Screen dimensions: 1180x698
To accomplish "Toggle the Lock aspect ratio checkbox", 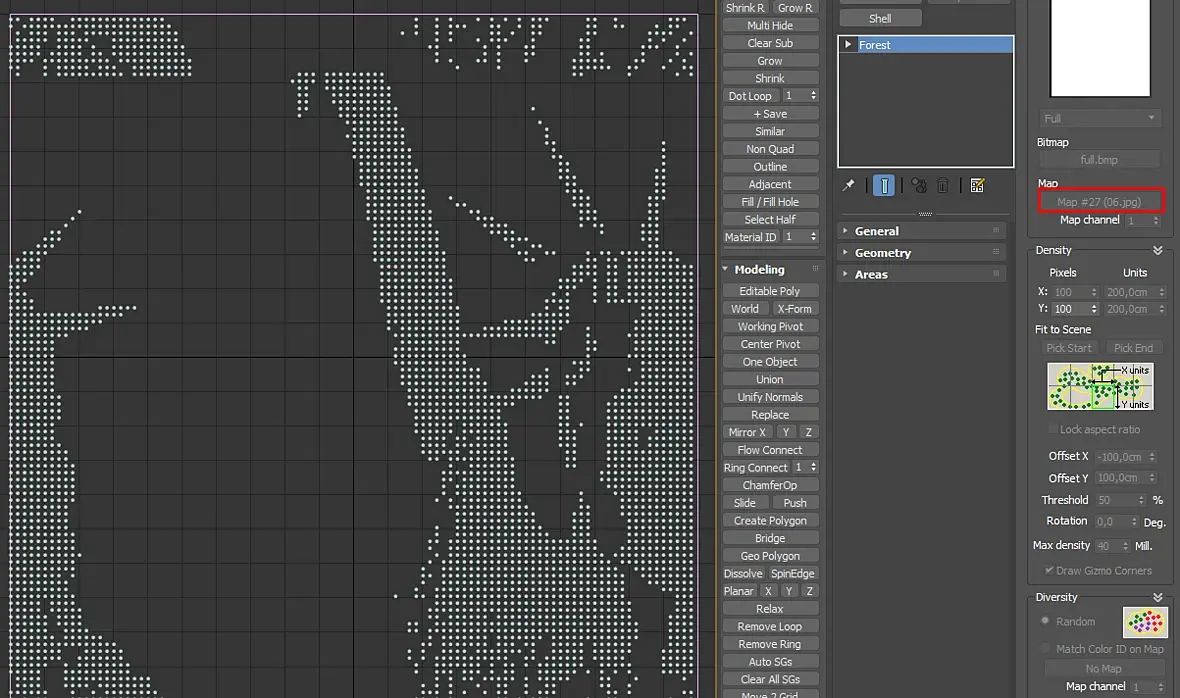I will coord(1053,429).
